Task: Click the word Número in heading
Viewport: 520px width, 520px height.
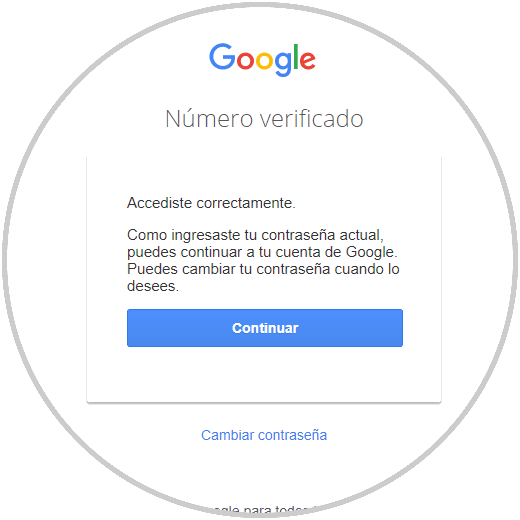Action: [209, 118]
